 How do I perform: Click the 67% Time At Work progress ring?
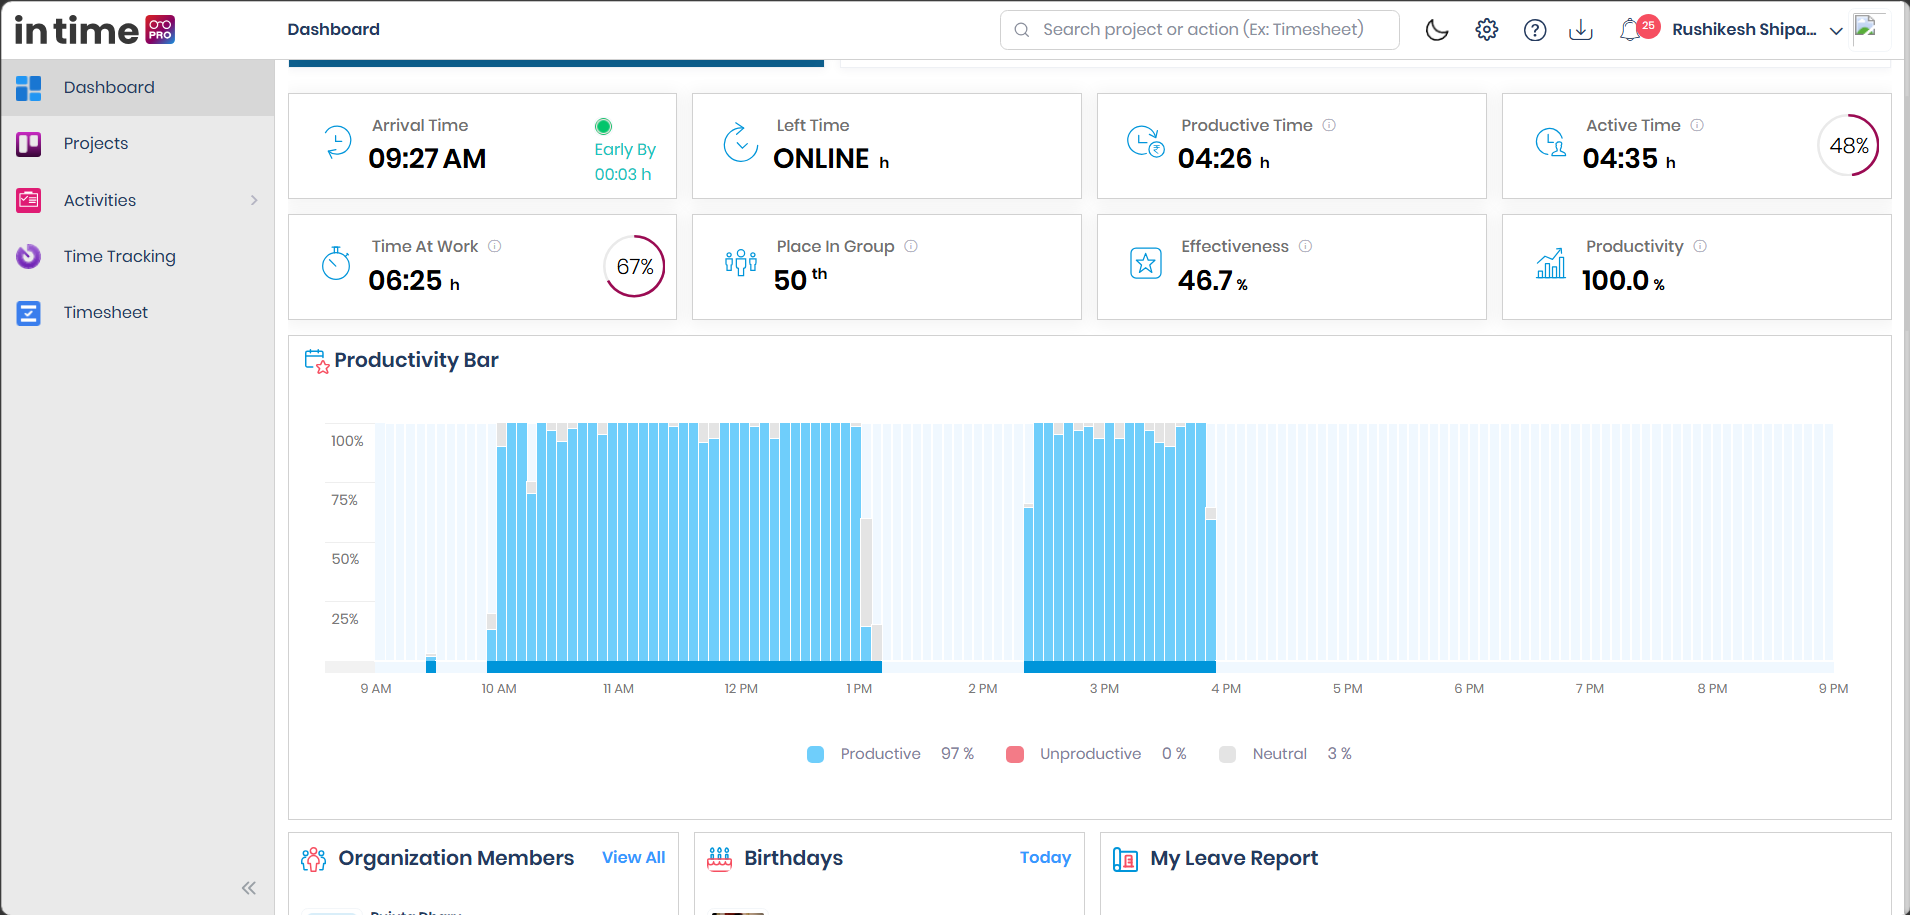pos(634,266)
